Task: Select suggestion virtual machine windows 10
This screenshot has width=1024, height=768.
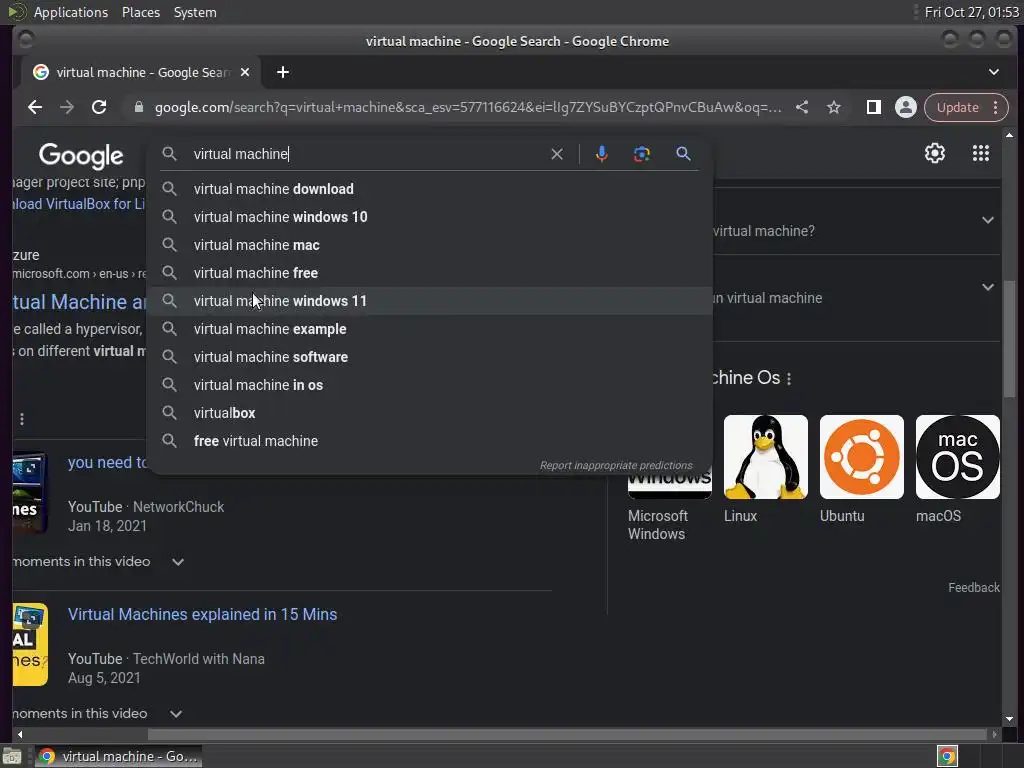Action: 430,217
